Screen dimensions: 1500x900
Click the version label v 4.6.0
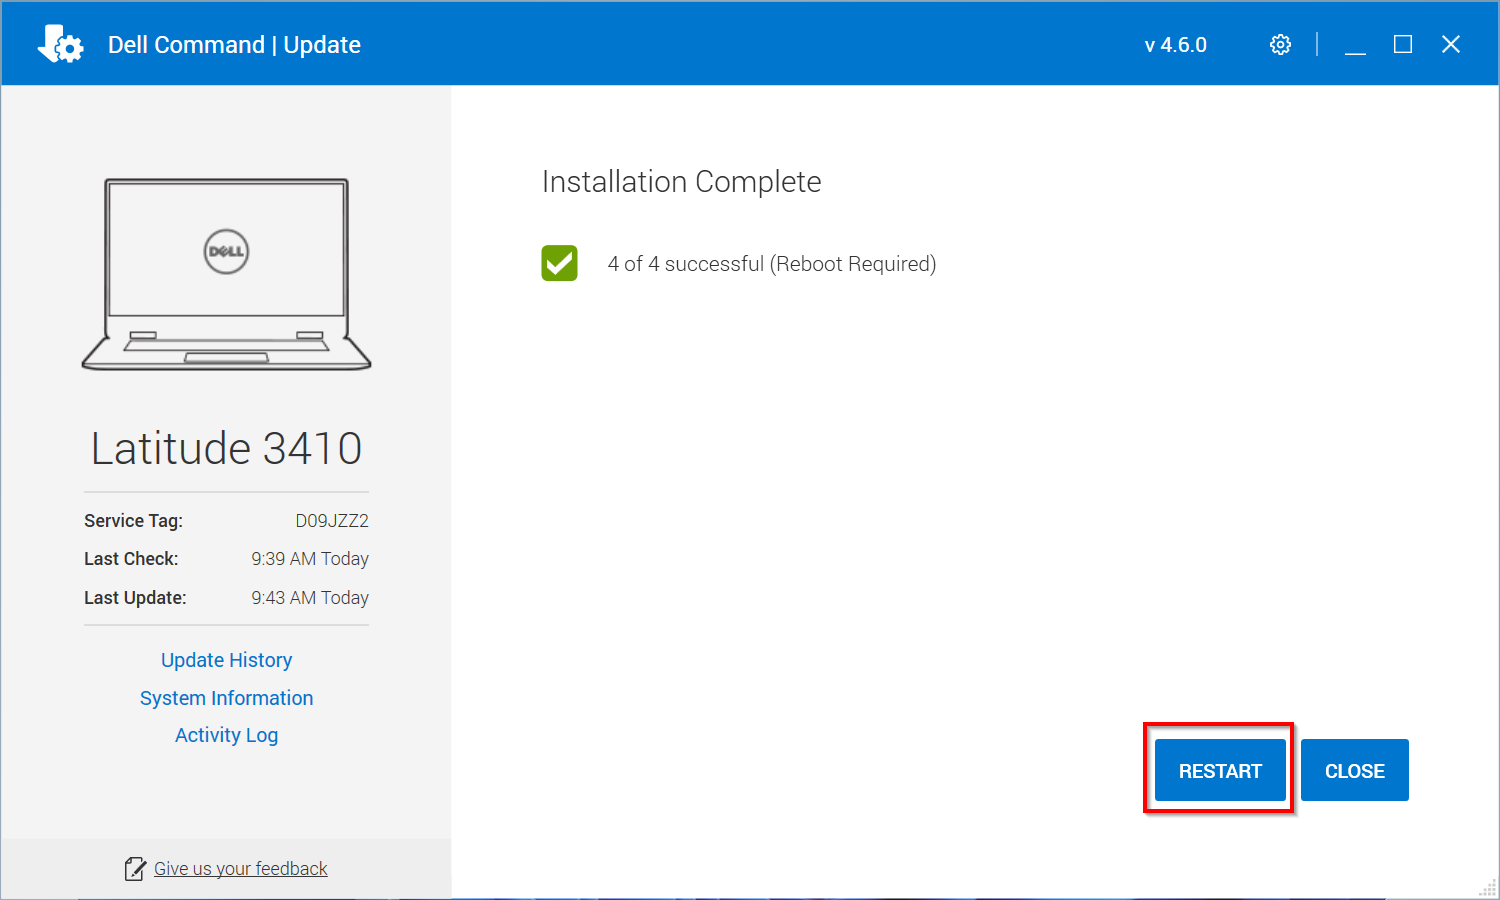[1176, 45]
